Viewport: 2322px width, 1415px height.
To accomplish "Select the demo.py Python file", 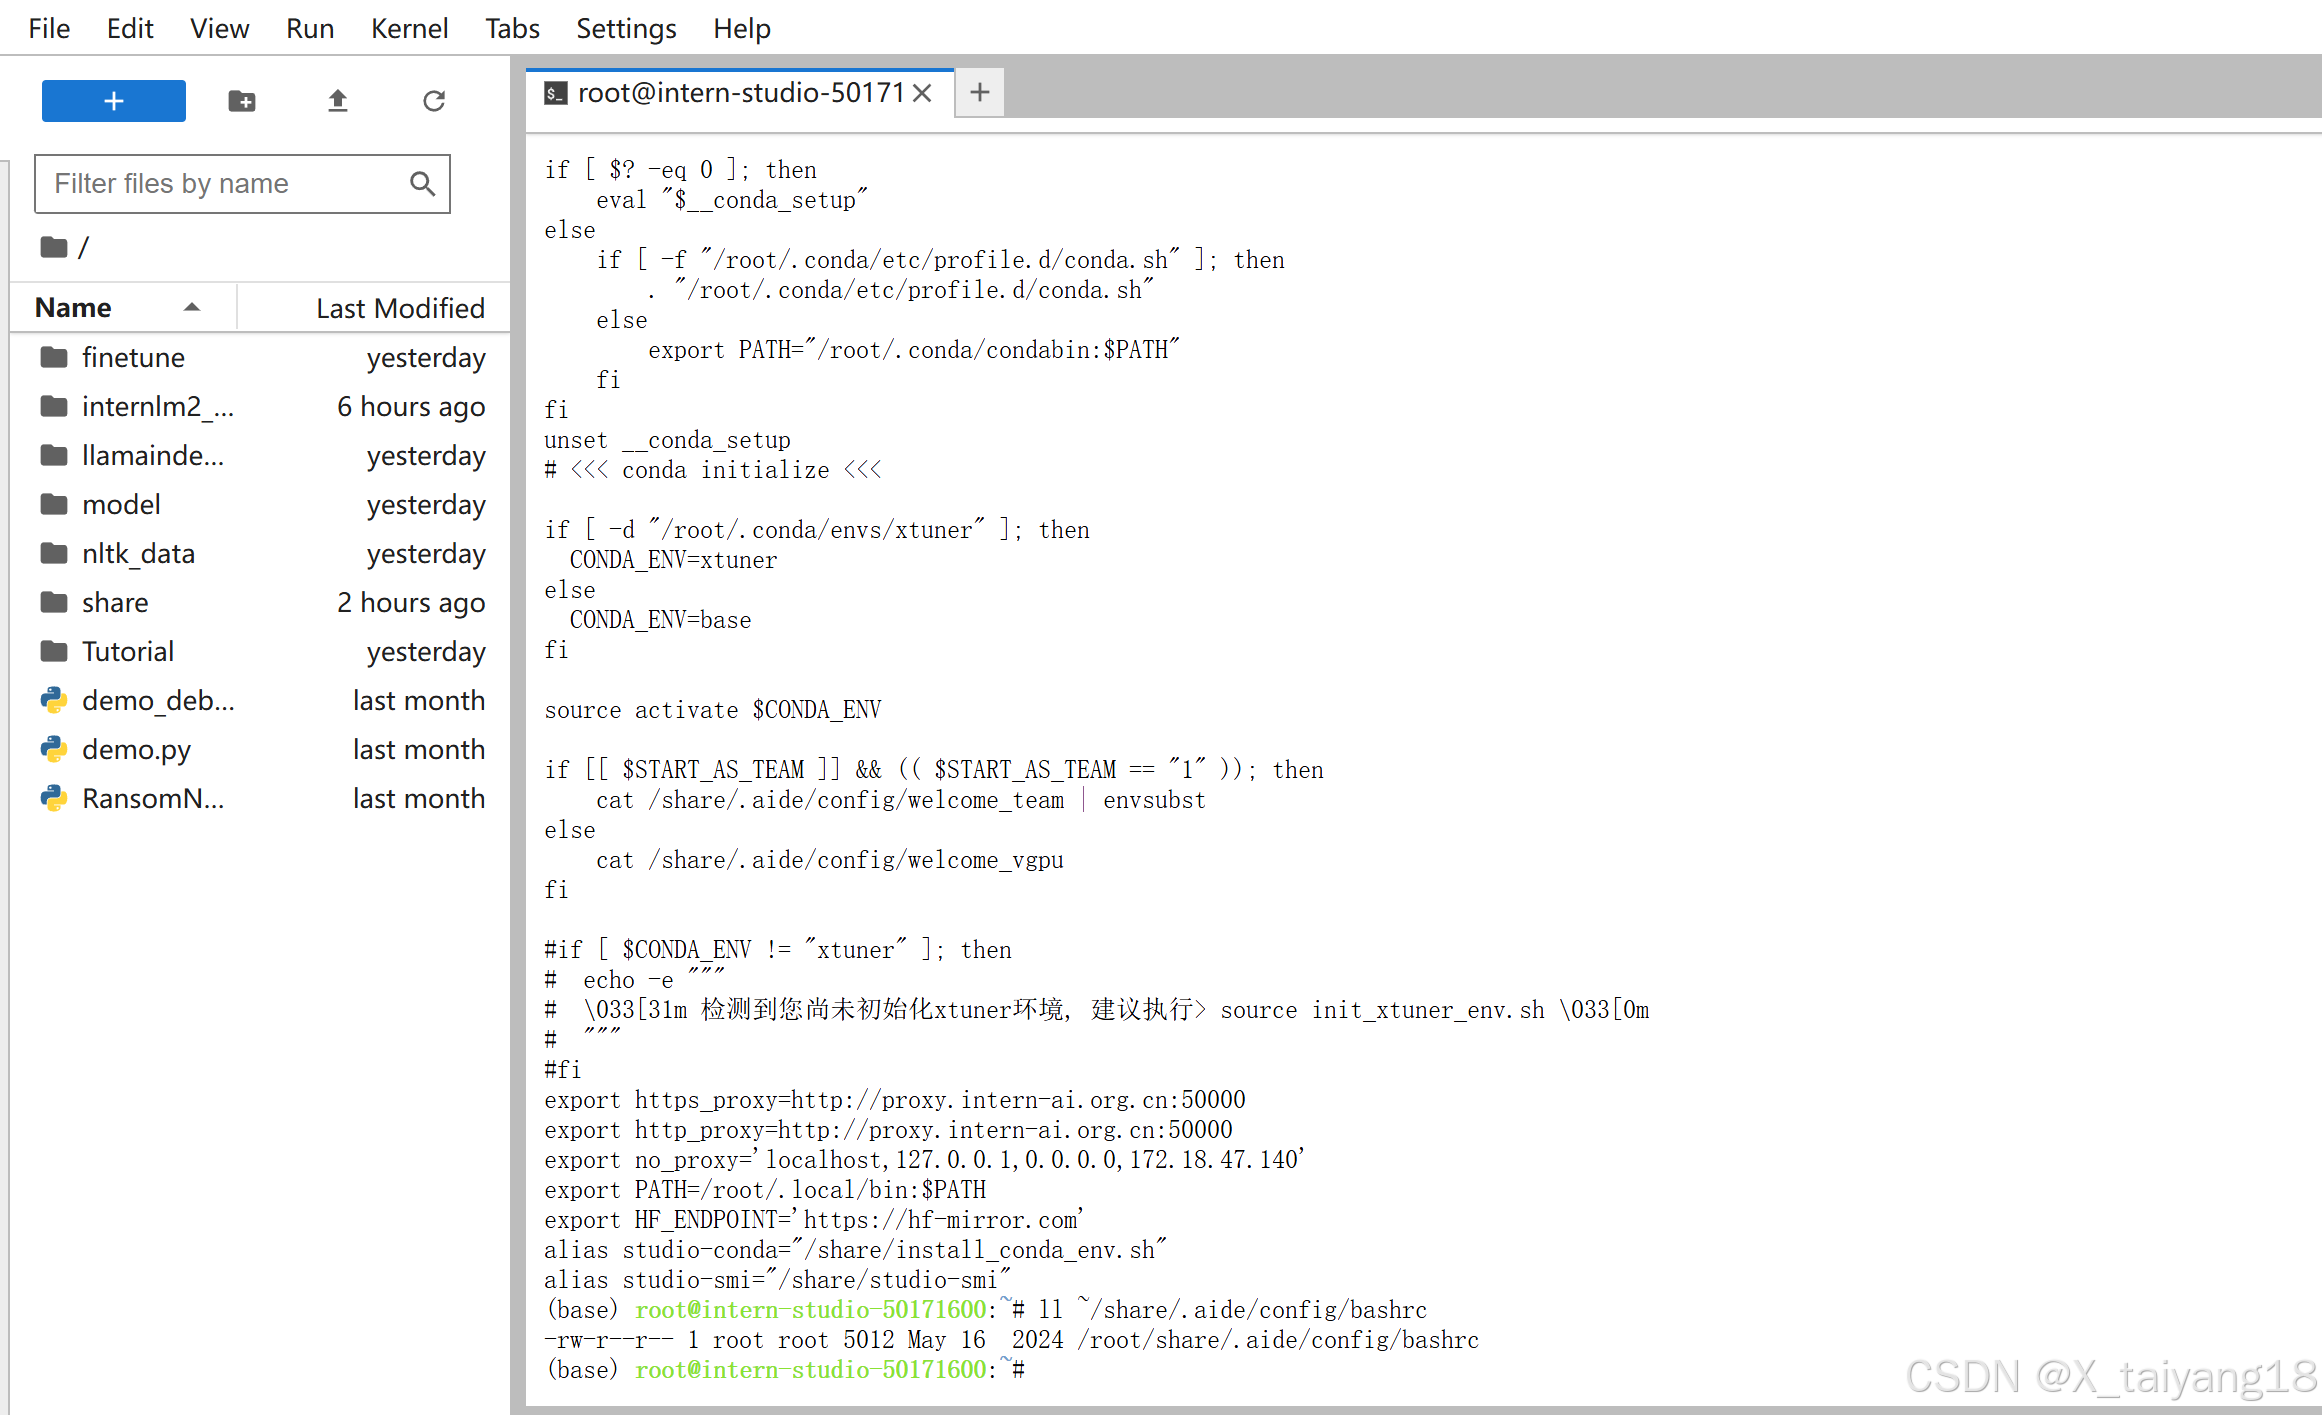I will pos(136,749).
